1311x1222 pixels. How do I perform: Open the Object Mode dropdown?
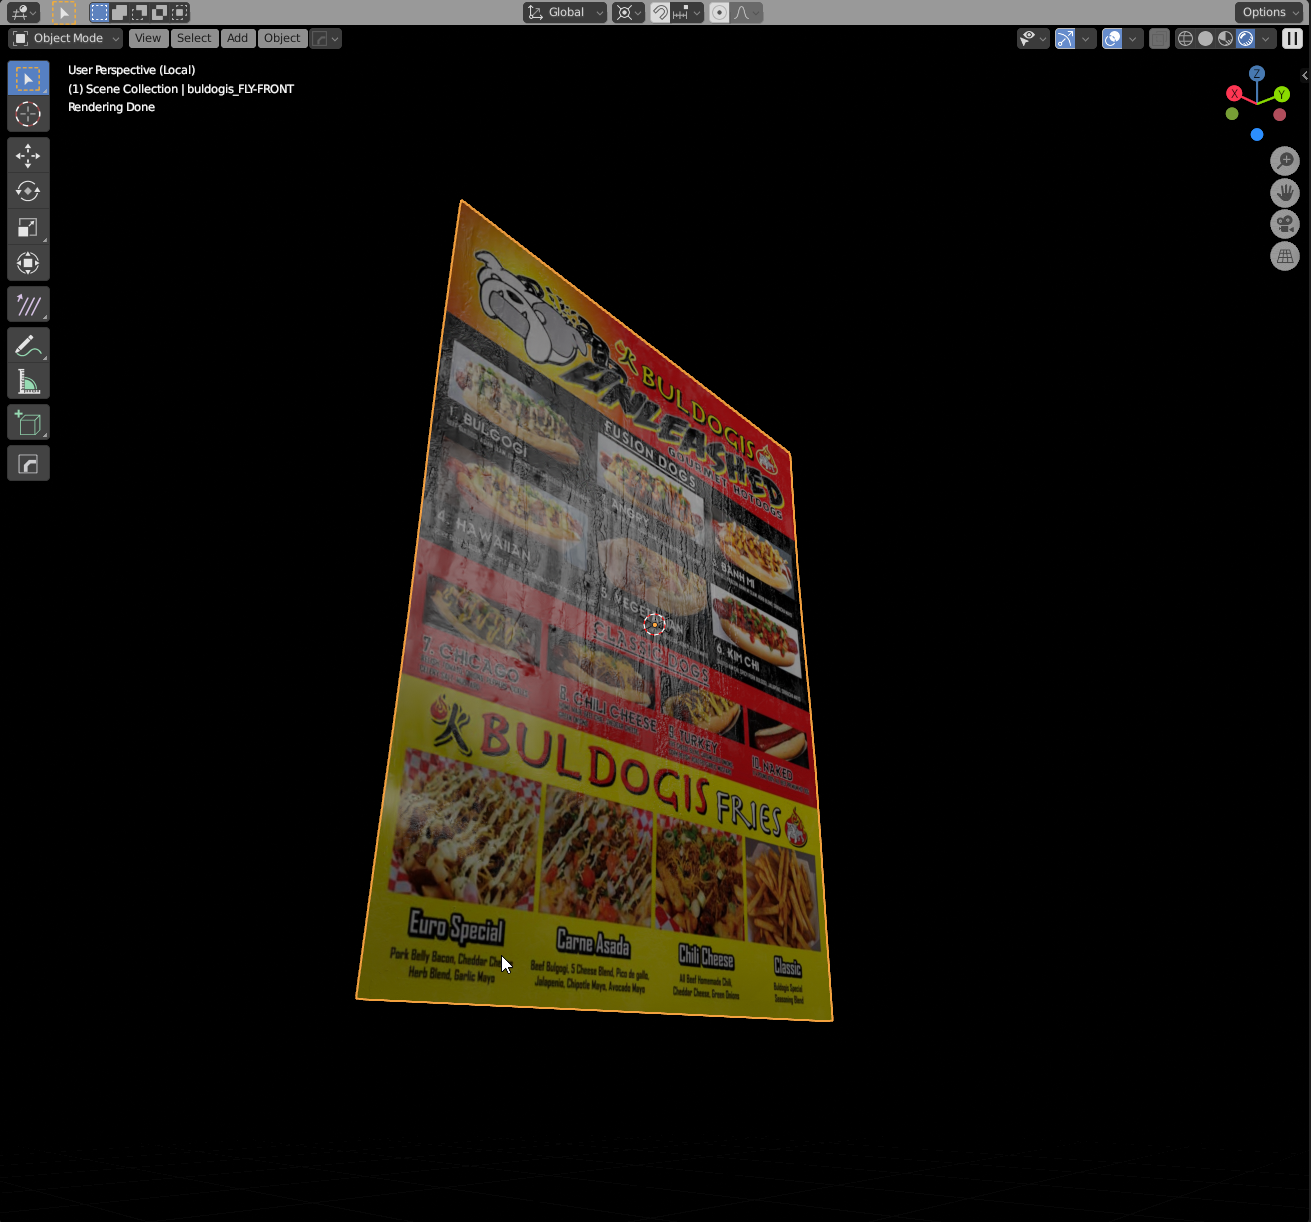(66, 38)
